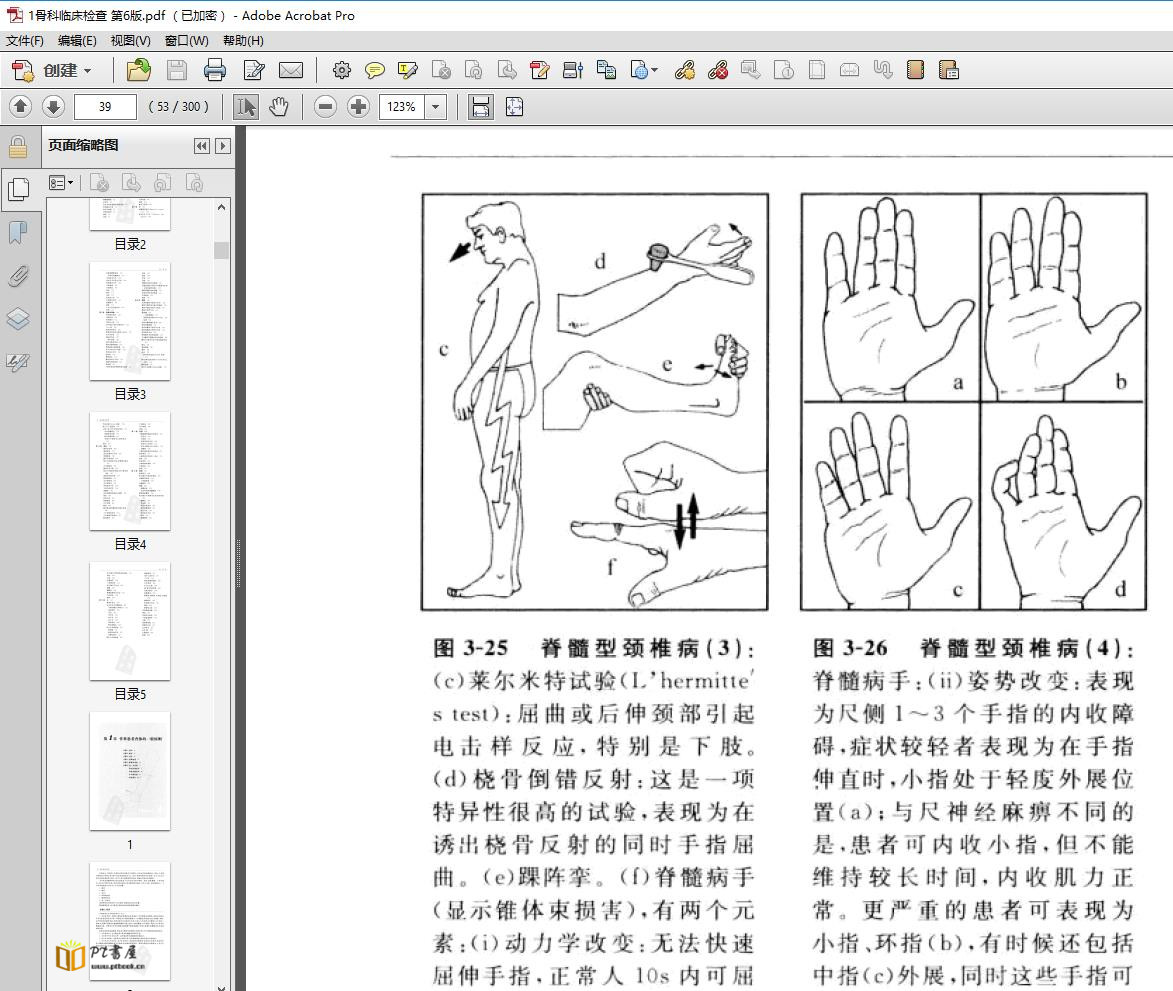This screenshot has height=991, width=1173.
Task: Click the Edit document pencil icon
Action: pyautogui.click(x=254, y=70)
